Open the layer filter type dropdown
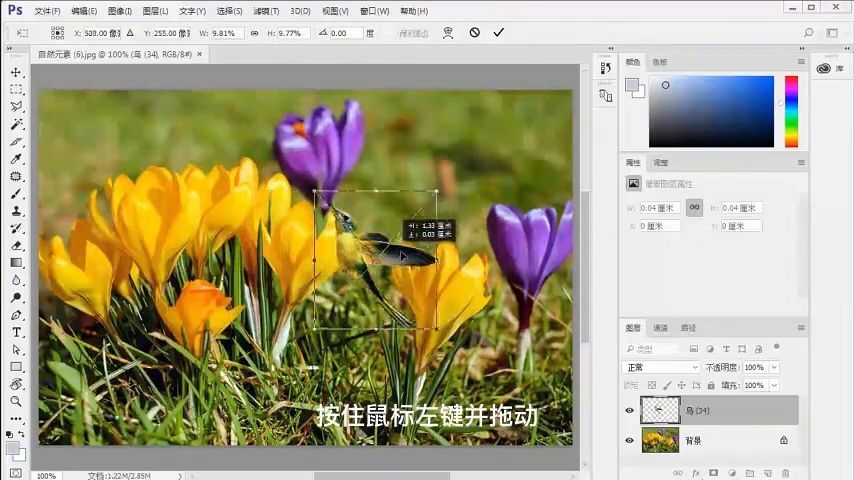This screenshot has width=854, height=480. [652, 349]
